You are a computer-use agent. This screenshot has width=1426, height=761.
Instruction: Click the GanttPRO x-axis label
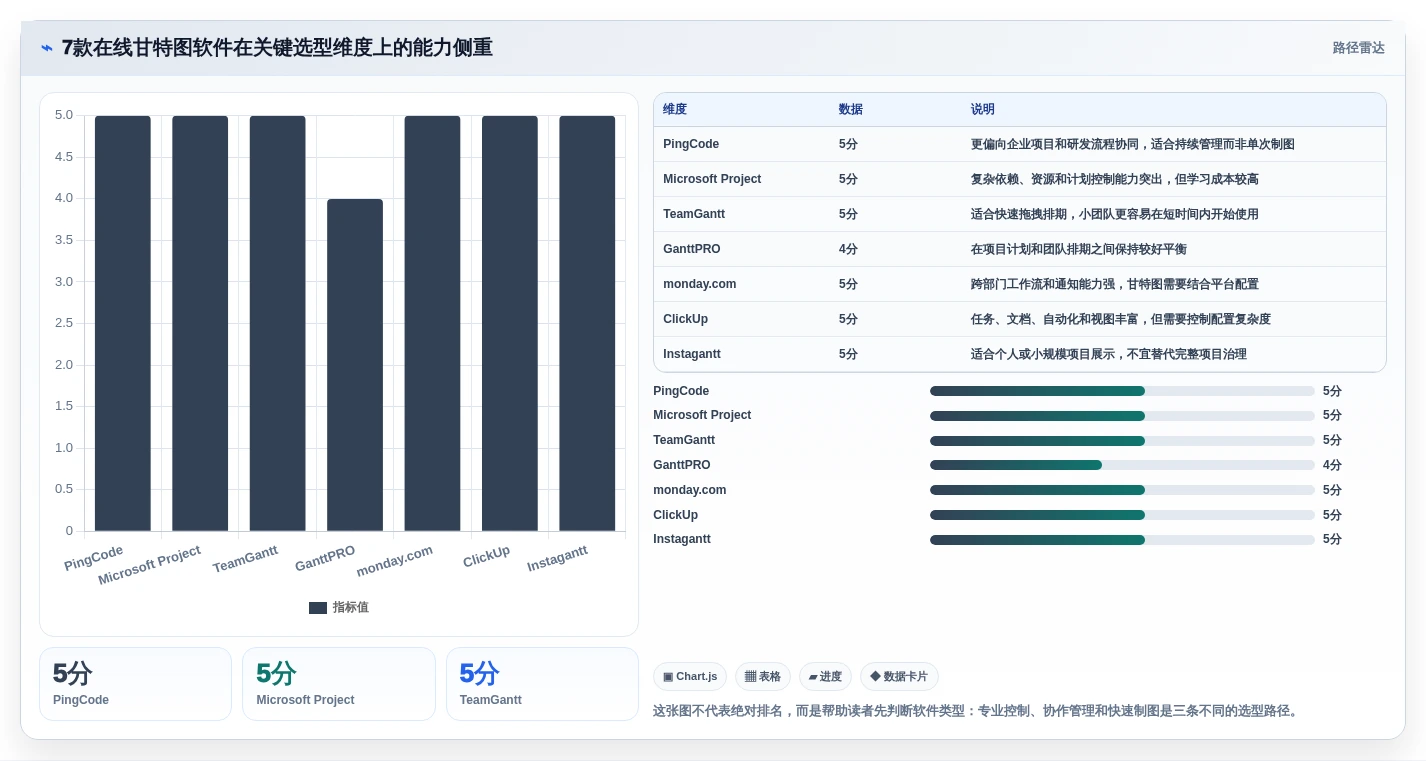coord(325,559)
